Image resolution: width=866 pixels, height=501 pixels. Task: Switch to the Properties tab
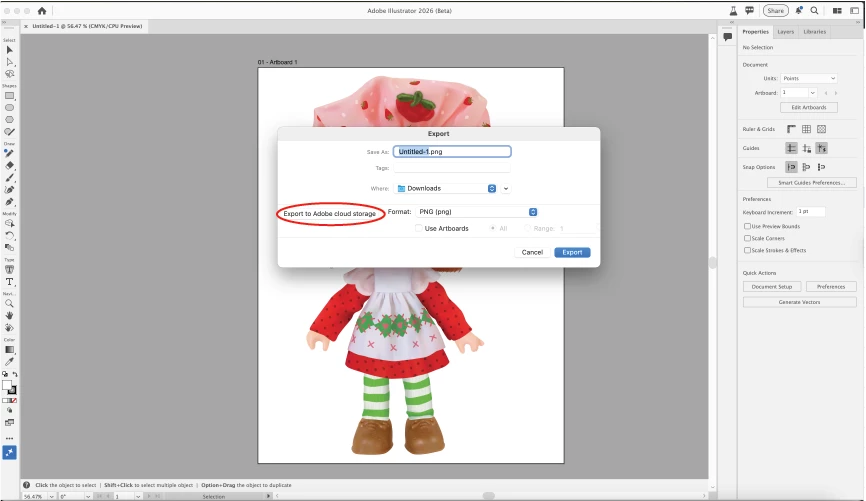coord(755,31)
